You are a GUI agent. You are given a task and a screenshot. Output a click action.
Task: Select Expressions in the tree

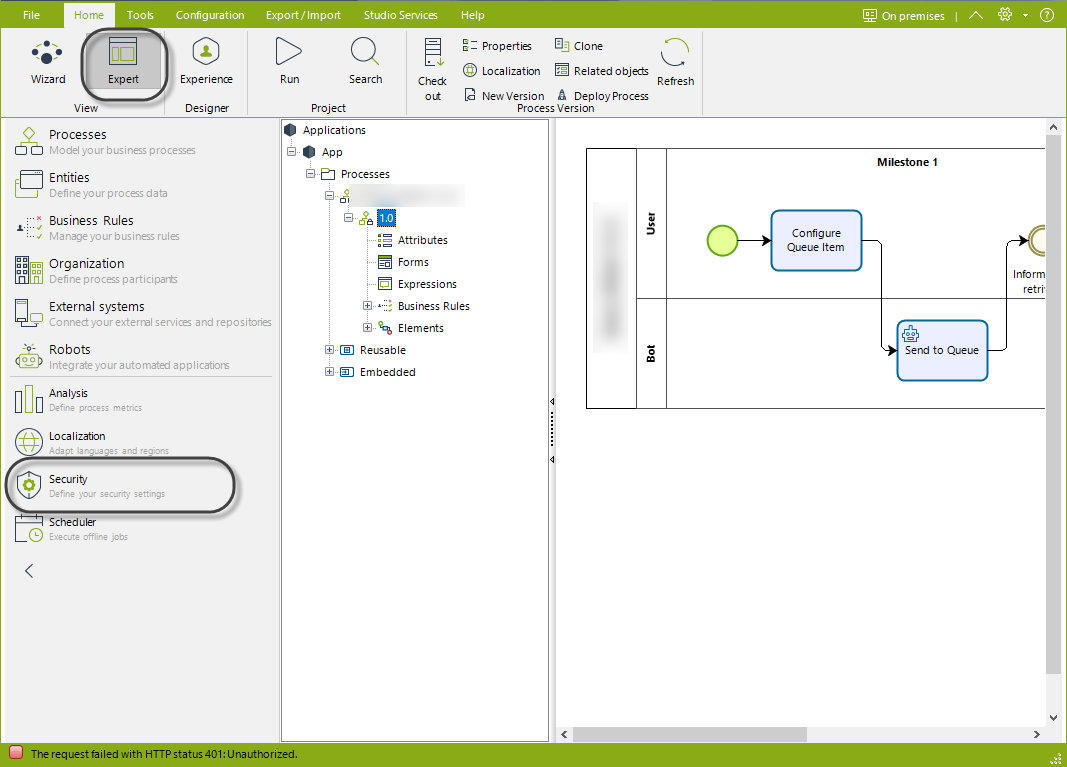[x=427, y=284]
